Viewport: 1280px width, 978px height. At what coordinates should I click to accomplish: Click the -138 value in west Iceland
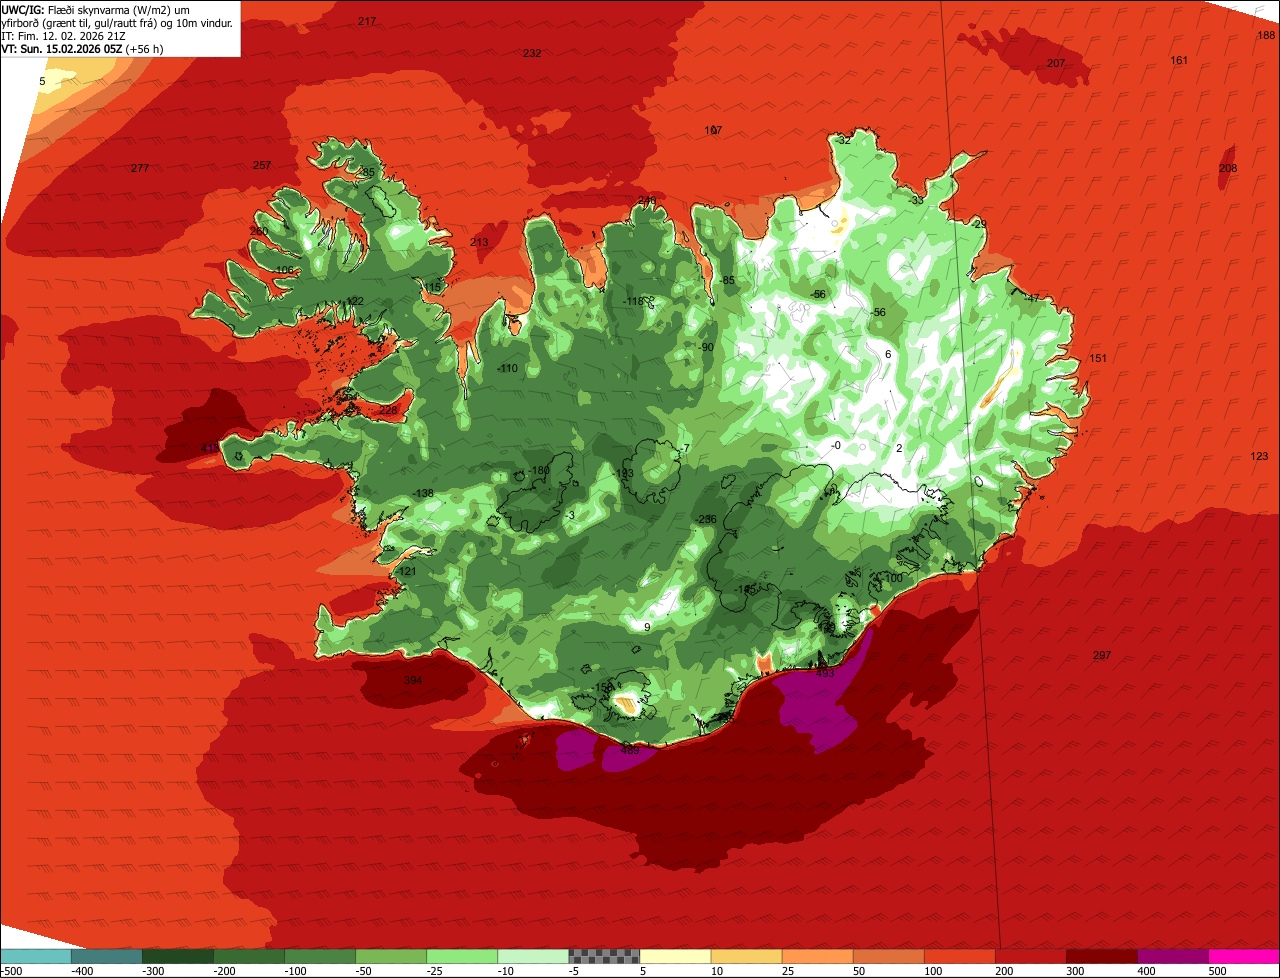pos(423,493)
